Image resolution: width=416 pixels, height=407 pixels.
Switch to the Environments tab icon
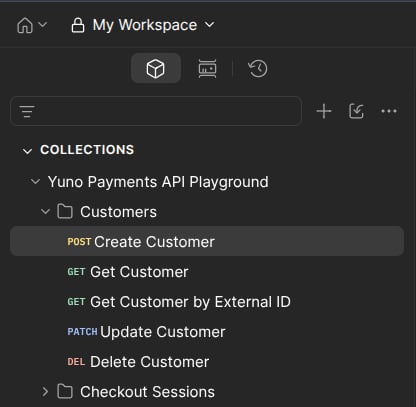tap(207, 68)
